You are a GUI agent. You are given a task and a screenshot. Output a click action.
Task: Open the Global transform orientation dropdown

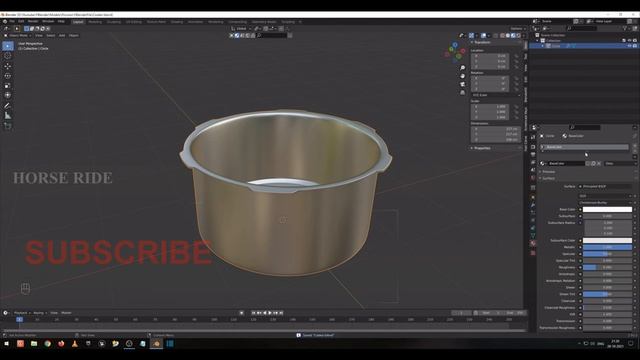click(241, 29)
